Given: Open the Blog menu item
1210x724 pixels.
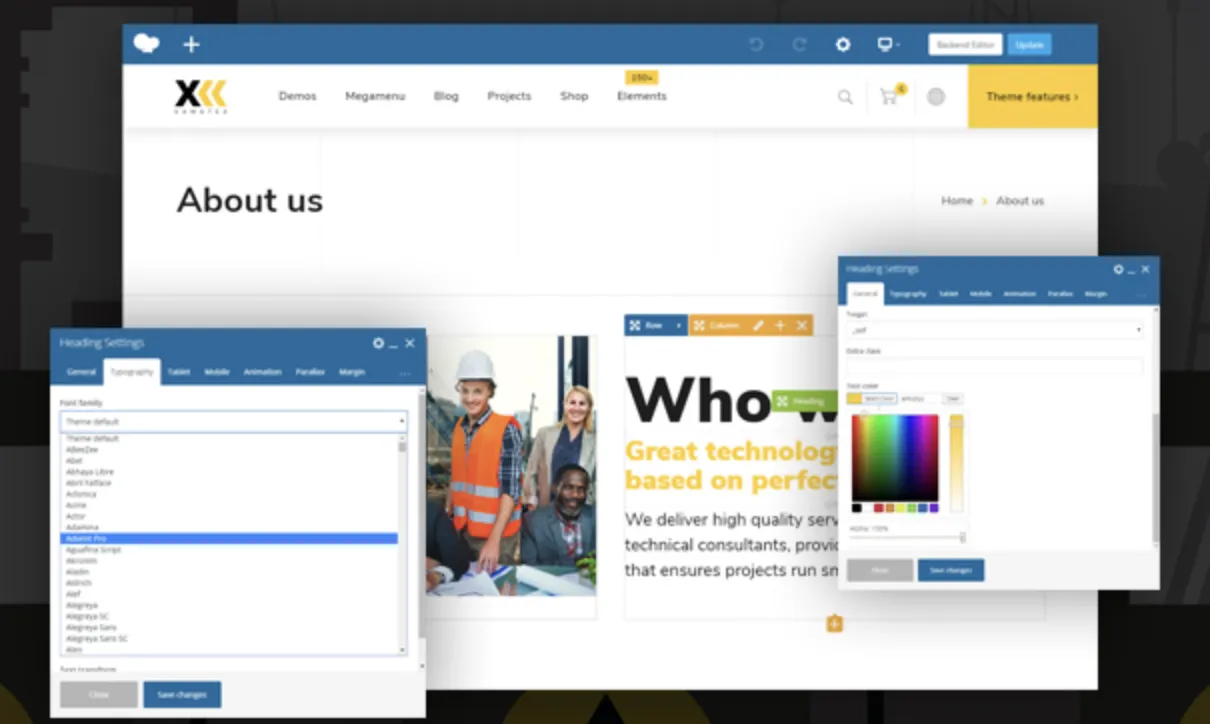Looking at the screenshot, I should coord(446,96).
